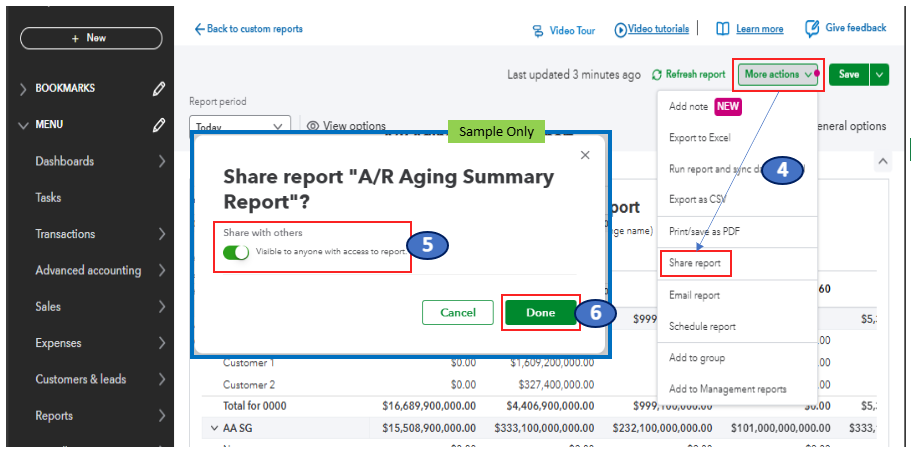Choose Share report menu item
The image size is (911, 450).
[695, 263]
